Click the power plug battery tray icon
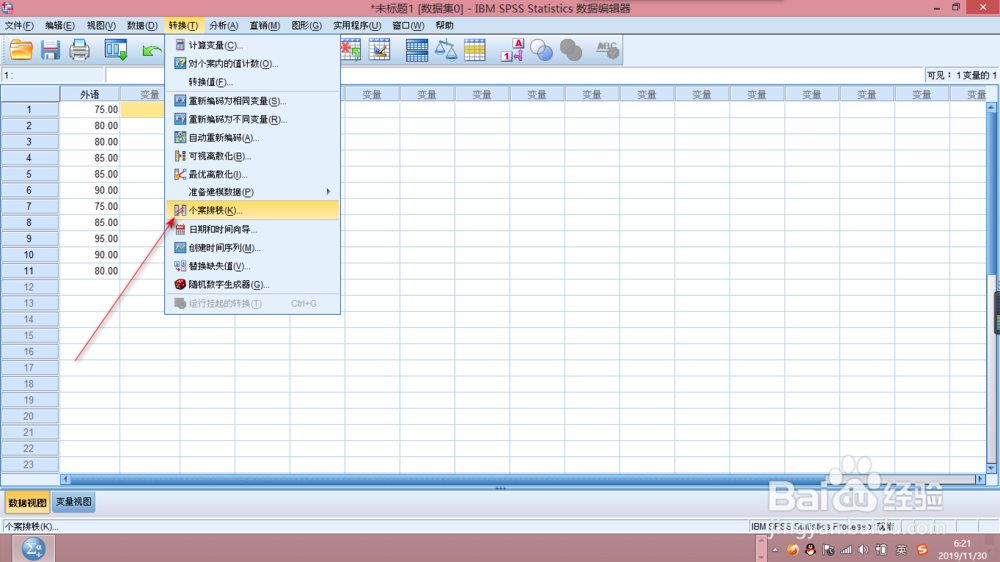 [x=881, y=549]
